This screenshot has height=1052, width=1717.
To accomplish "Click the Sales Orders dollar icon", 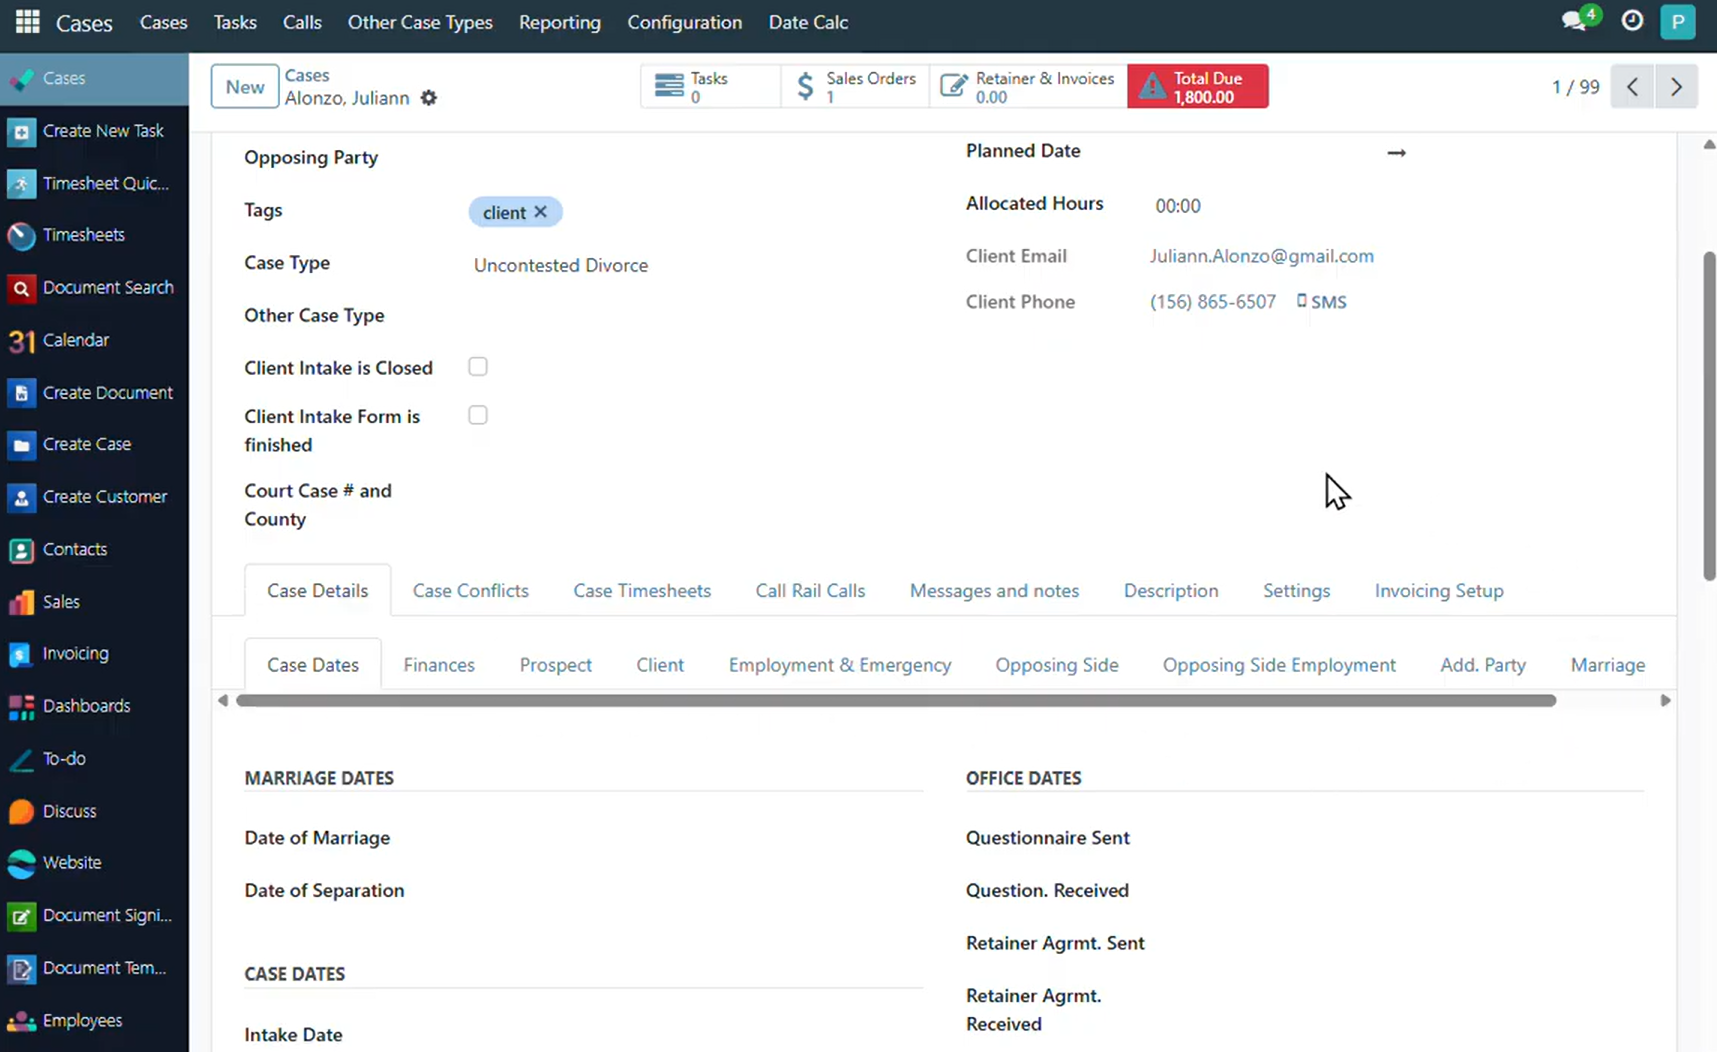I will point(806,86).
